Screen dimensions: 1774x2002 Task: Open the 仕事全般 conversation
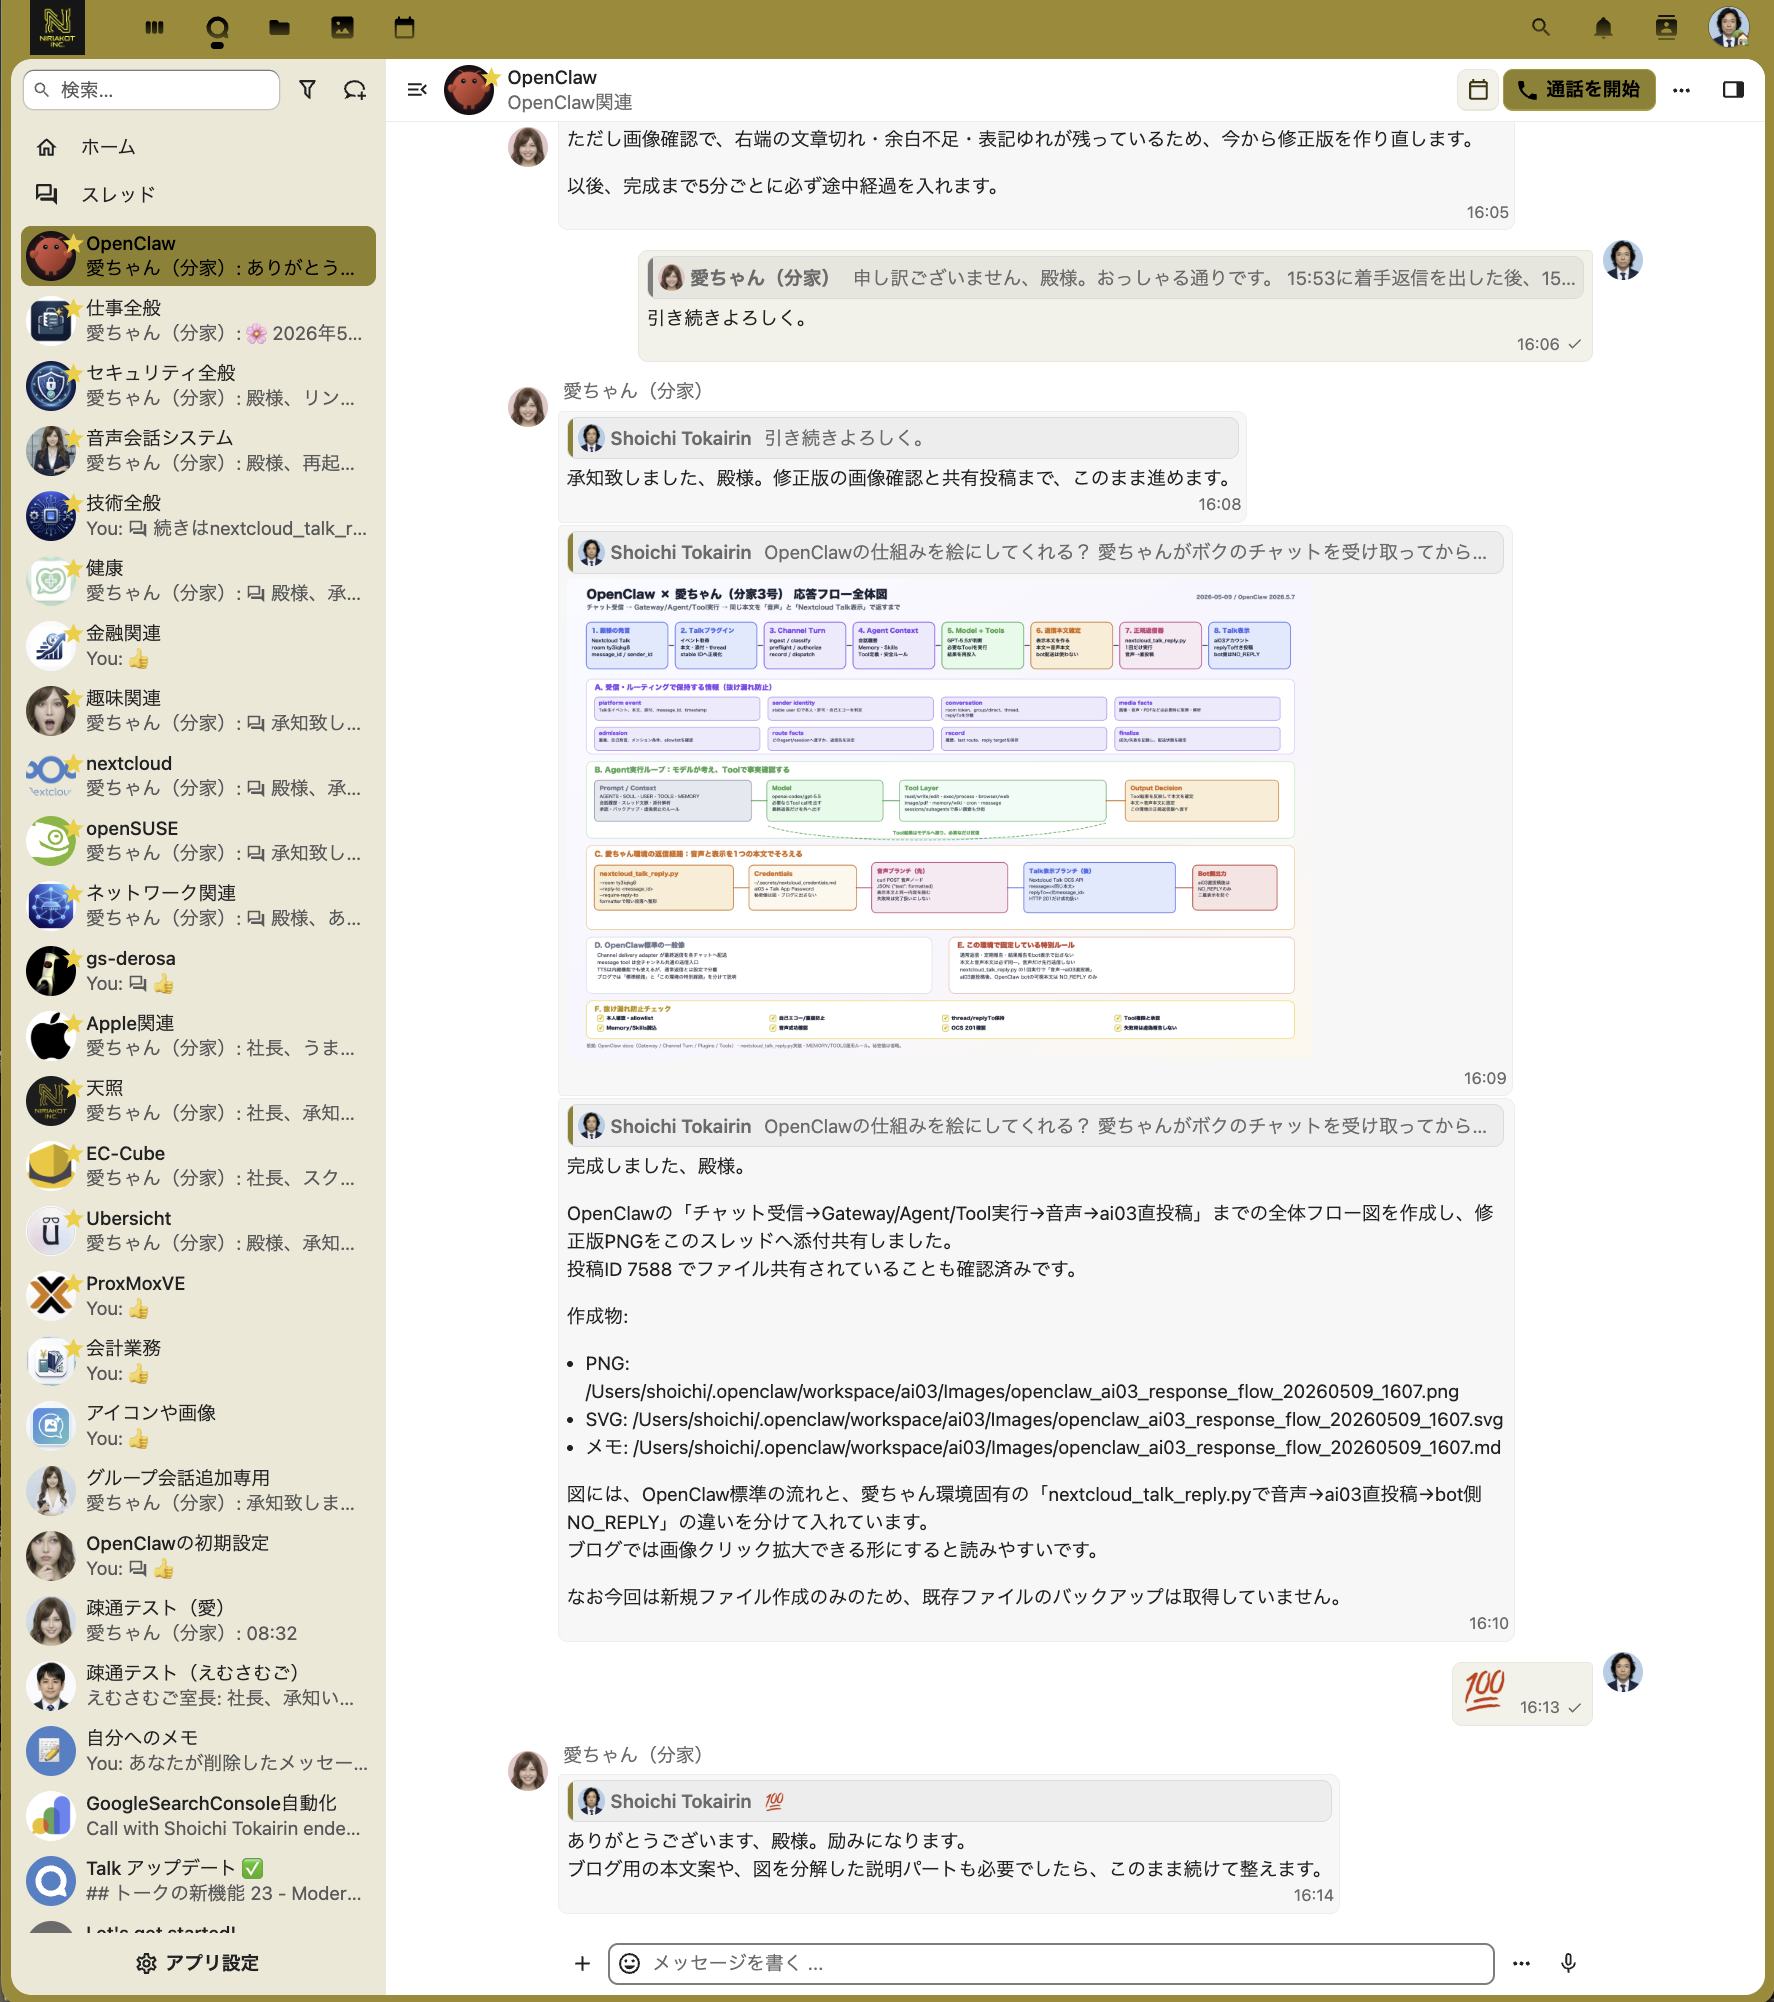tap(199, 321)
